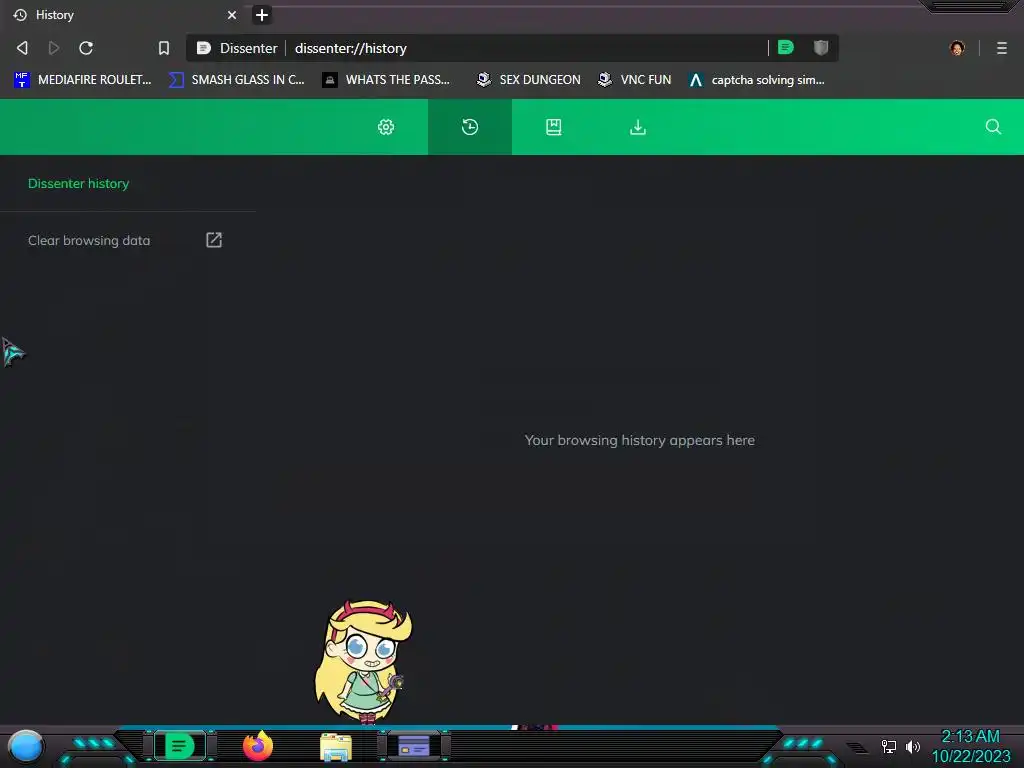Click the search history magnifier icon
The width and height of the screenshot is (1024, 768).
pyautogui.click(x=993, y=127)
